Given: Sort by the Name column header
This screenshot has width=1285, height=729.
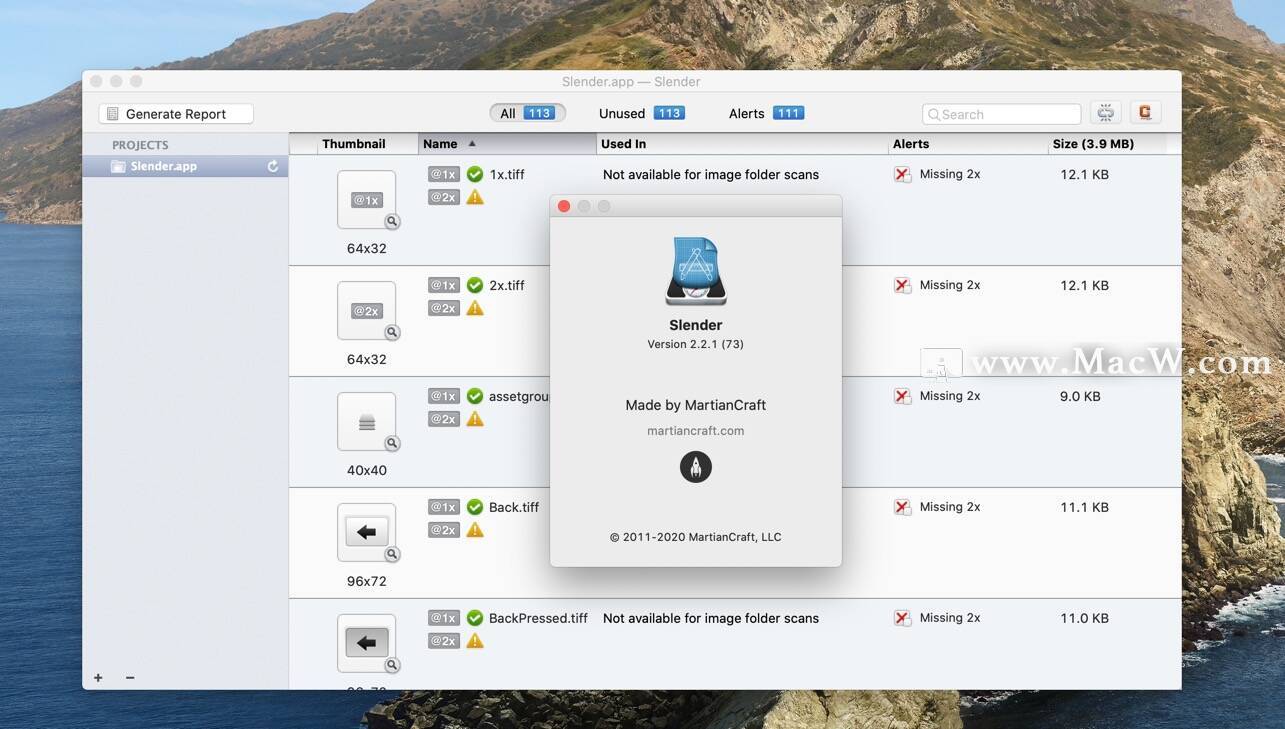Looking at the screenshot, I should (506, 144).
